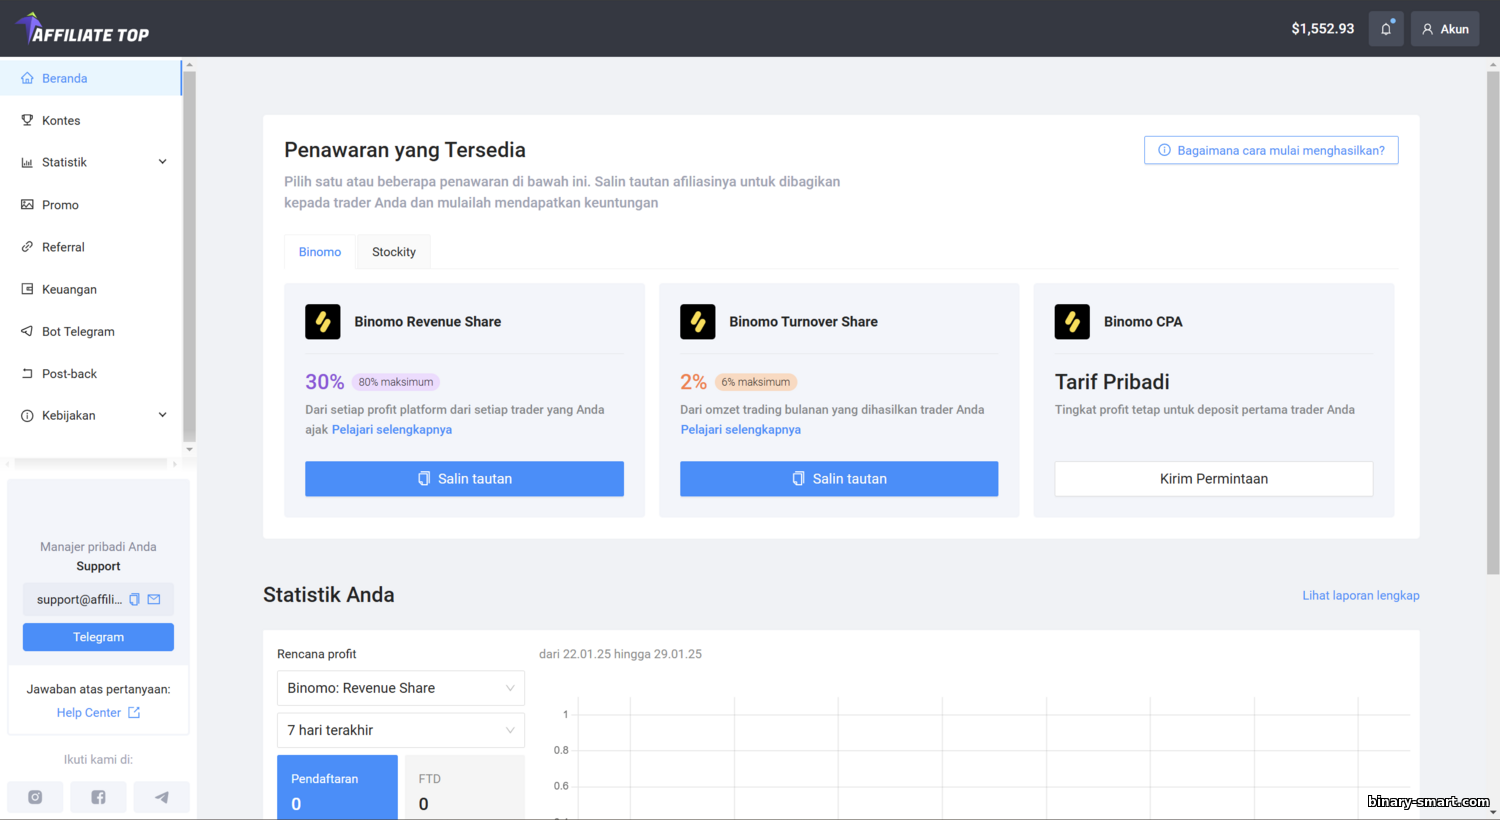Click the Affiliate Top logo

pos(82,29)
